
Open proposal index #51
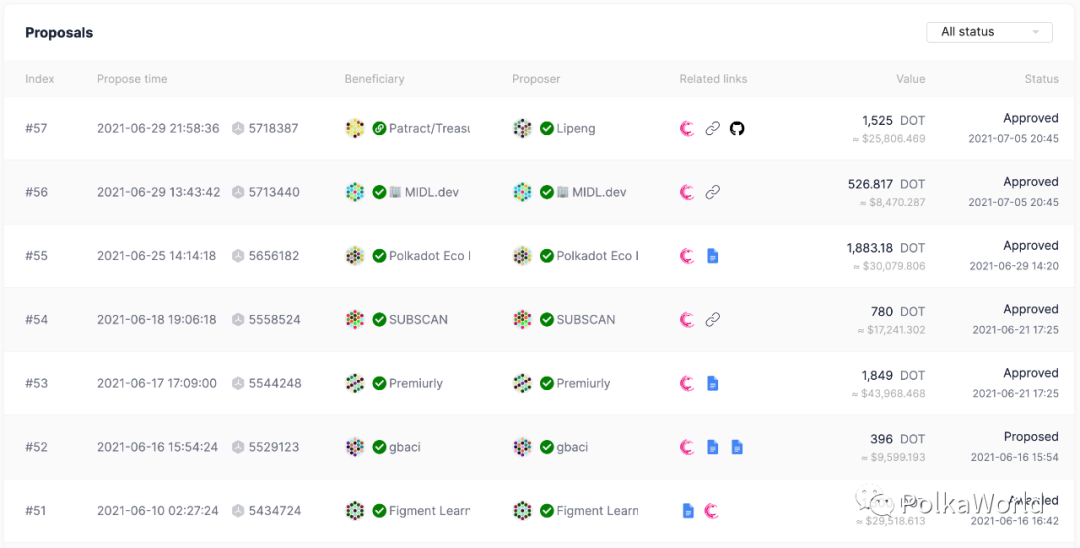tap(37, 511)
